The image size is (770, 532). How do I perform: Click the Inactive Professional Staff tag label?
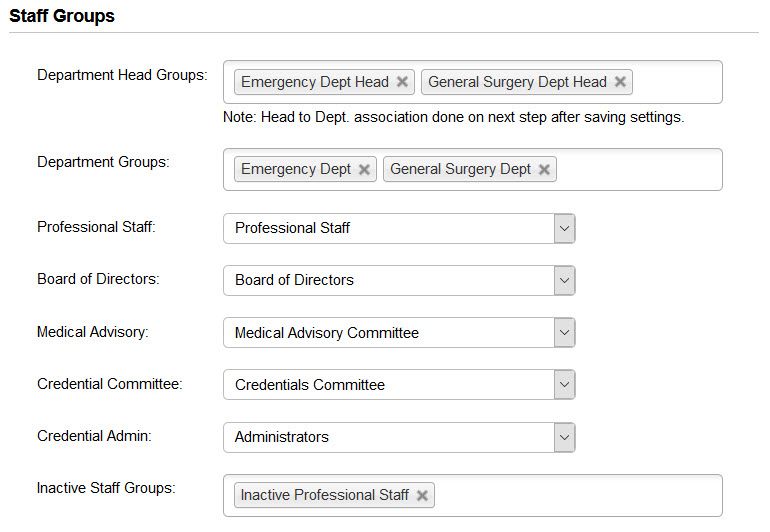click(x=324, y=495)
